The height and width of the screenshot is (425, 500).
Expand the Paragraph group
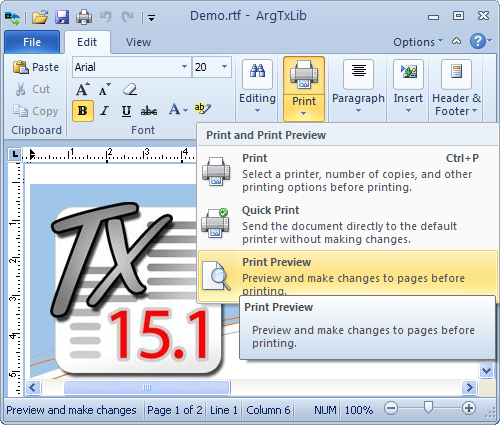point(358,87)
